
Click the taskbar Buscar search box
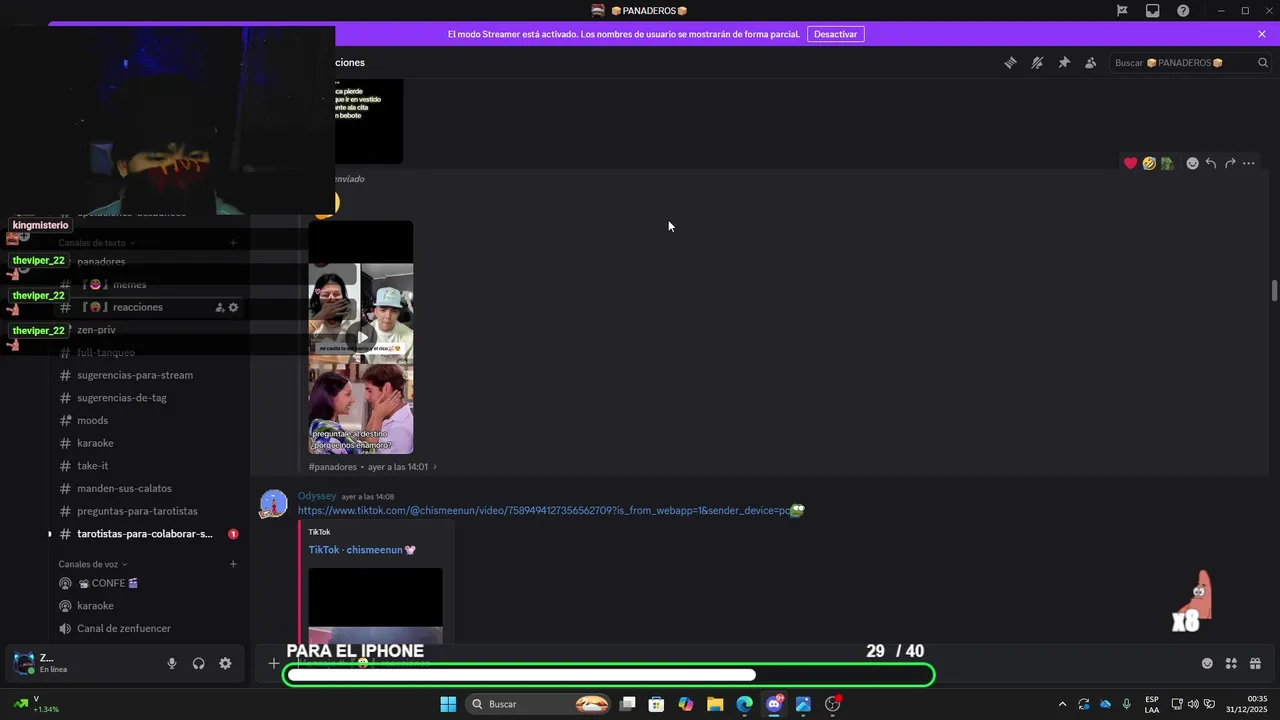(x=539, y=704)
